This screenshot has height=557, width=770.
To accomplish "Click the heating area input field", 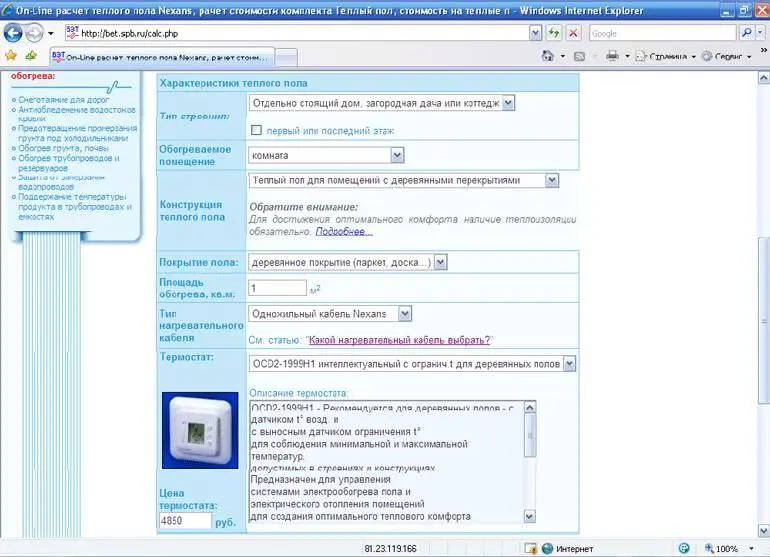I will coord(277,288).
